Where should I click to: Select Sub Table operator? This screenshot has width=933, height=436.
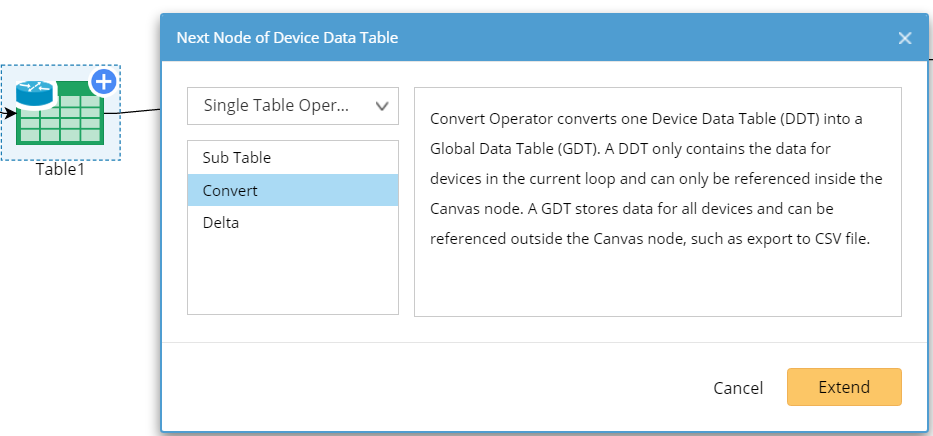[x=236, y=157]
